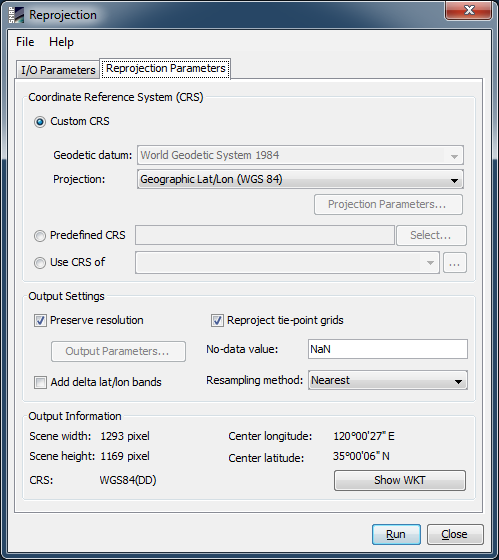499x560 pixels.
Task: Open the Geodetic datum dropdown
Action: (x=300, y=155)
